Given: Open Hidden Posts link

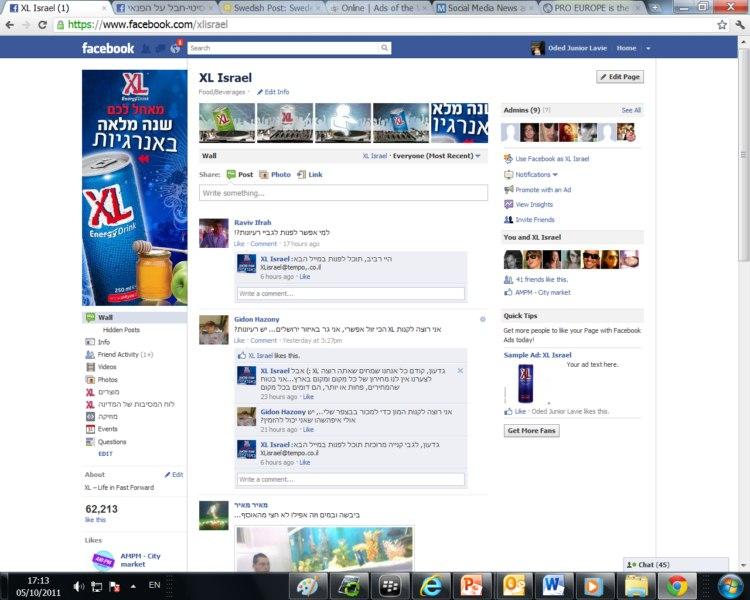Looking at the screenshot, I should pos(121,330).
